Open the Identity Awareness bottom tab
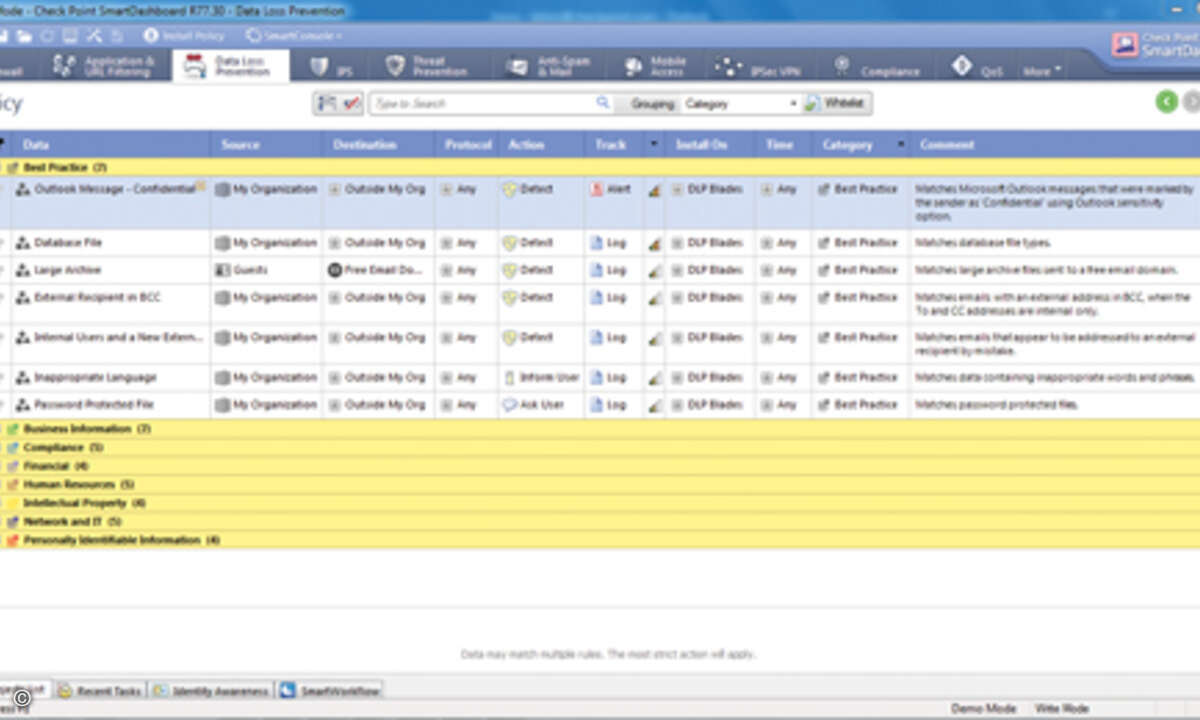Image resolution: width=1200 pixels, height=720 pixels. pyautogui.click(x=210, y=691)
